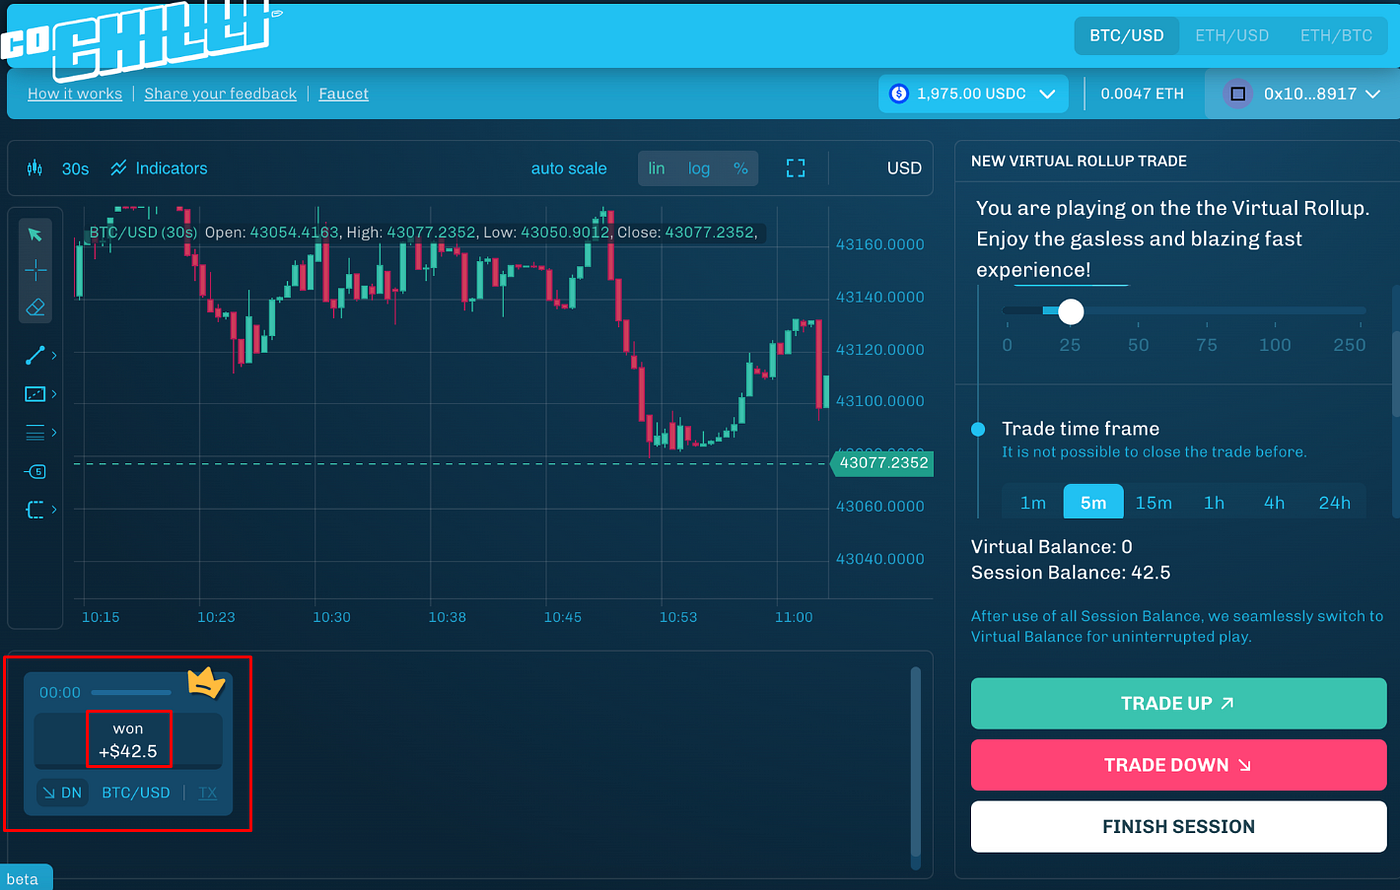Click the price label tool icon
Image resolution: width=1400 pixels, height=890 pixels.
(x=36, y=471)
